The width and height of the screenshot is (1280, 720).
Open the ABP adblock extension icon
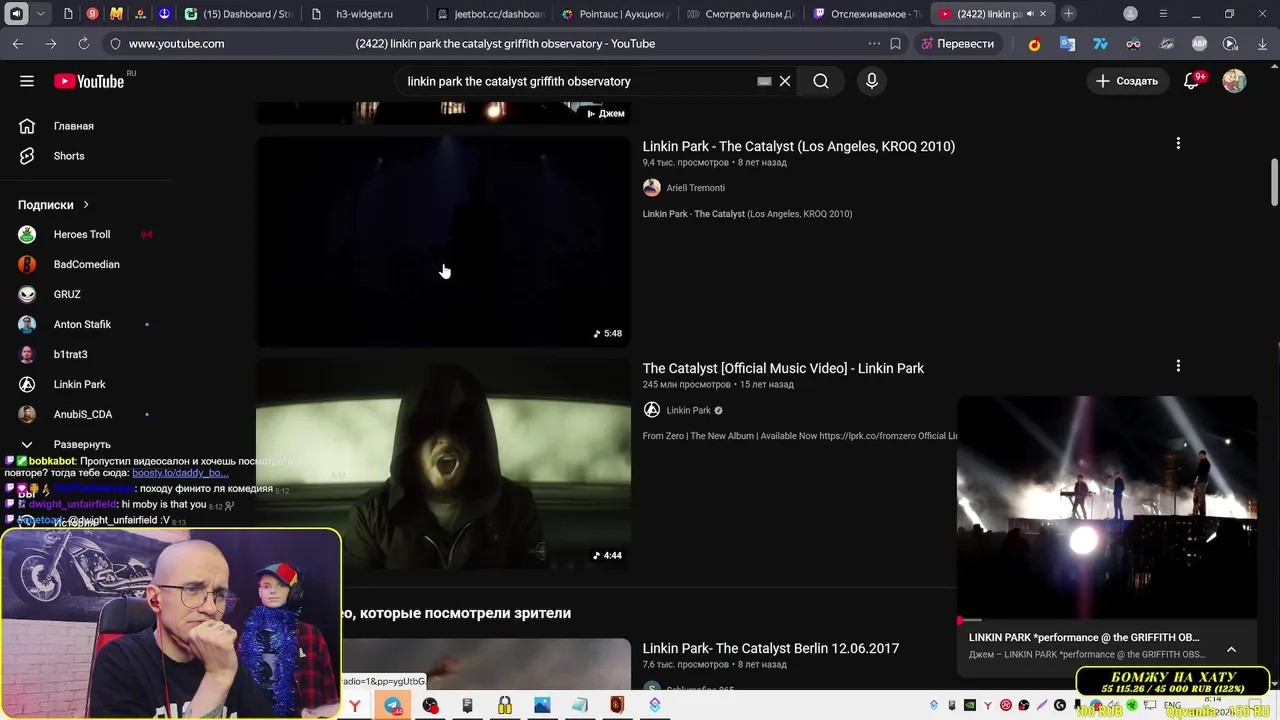coord(1199,44)
